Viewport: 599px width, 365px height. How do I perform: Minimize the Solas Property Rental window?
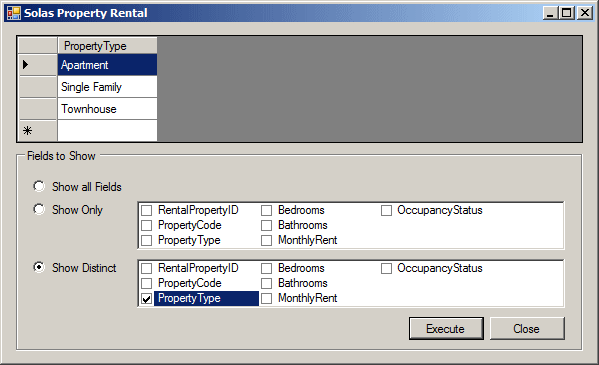550,13
